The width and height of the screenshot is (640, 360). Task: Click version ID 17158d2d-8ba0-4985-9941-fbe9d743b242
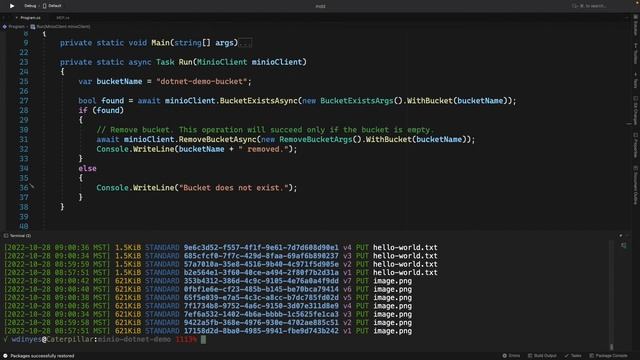pos(261,331)
